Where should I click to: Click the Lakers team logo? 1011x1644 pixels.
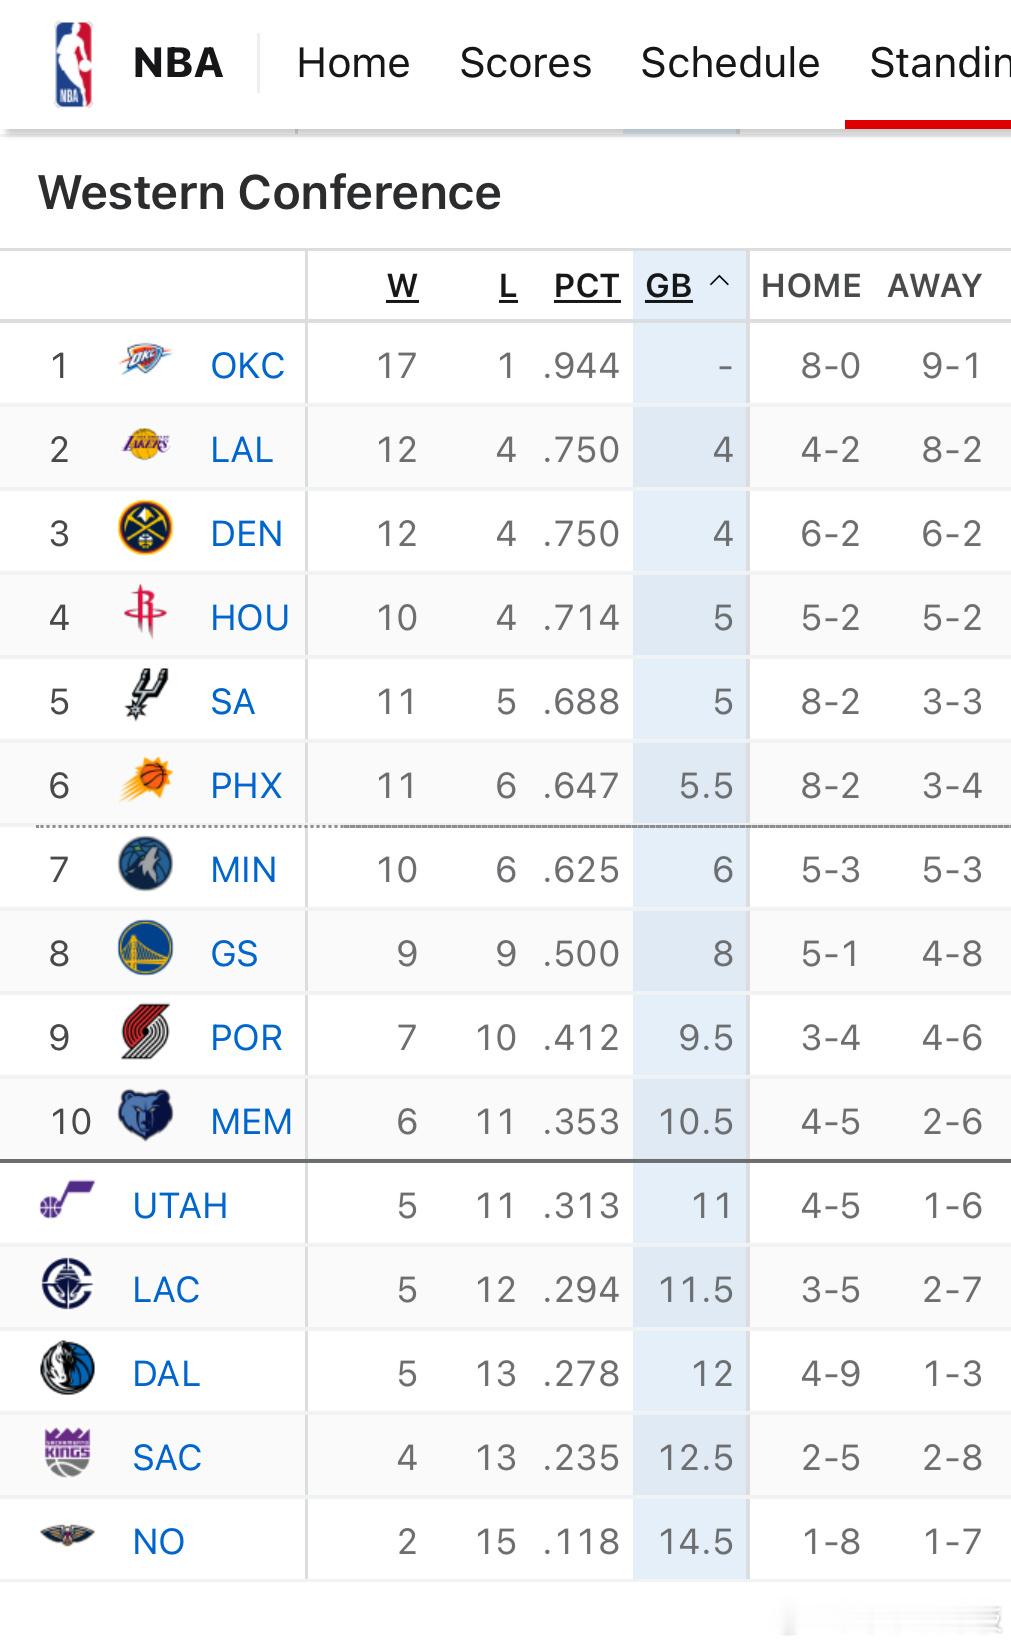pos(145,445)
